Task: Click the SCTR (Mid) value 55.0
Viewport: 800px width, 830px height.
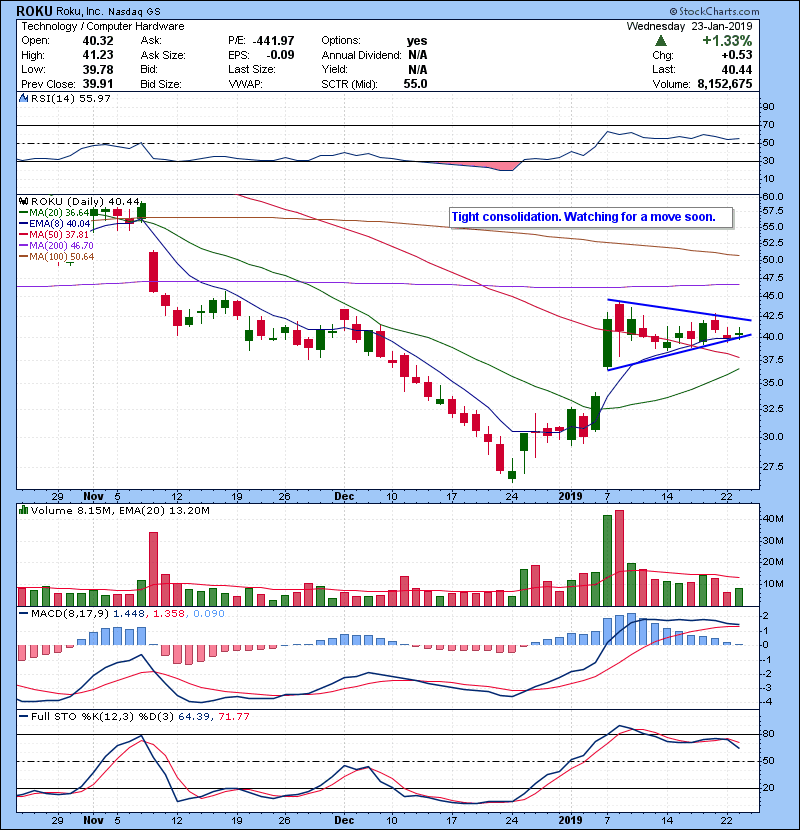Action: 416,84
